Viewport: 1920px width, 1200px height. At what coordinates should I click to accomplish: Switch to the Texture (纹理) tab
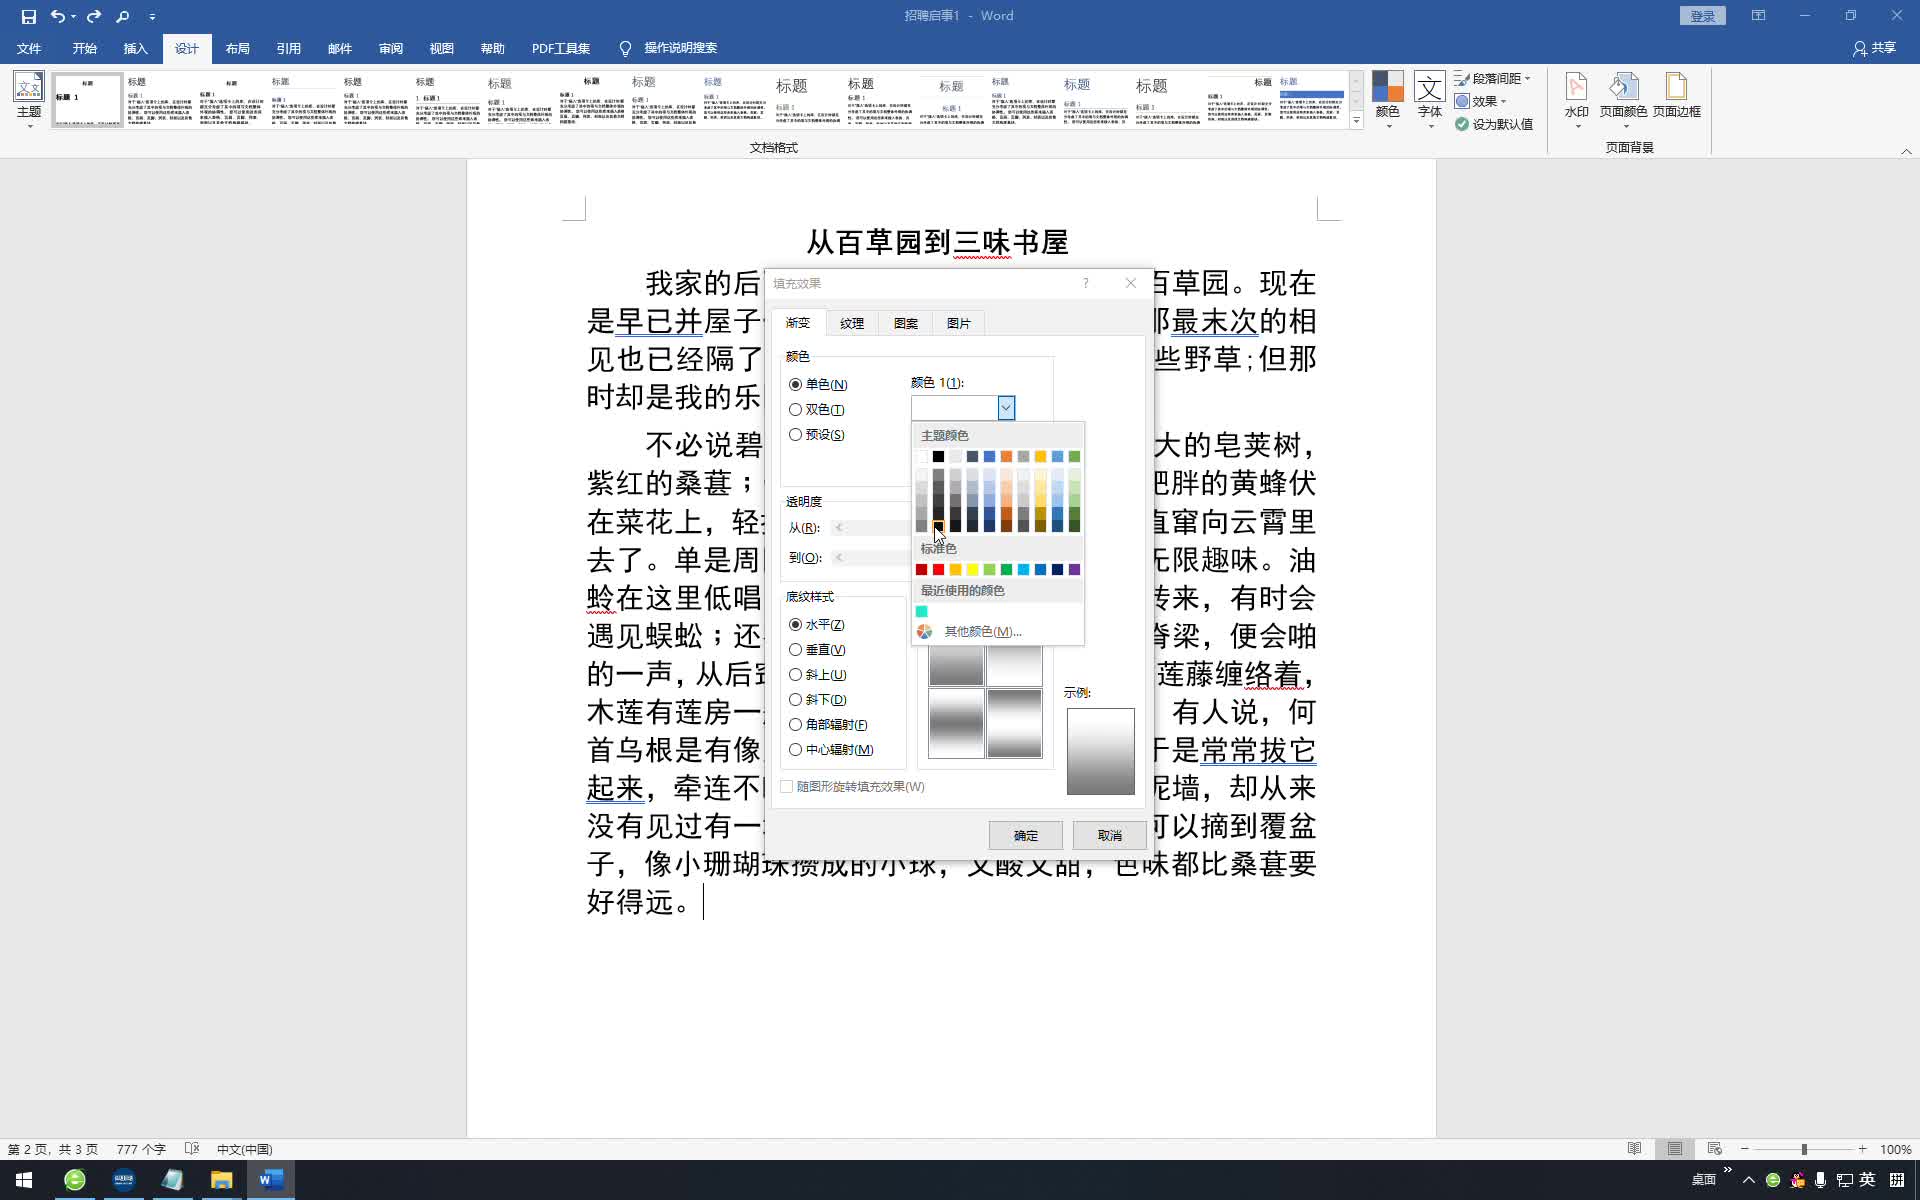(852, 323)
